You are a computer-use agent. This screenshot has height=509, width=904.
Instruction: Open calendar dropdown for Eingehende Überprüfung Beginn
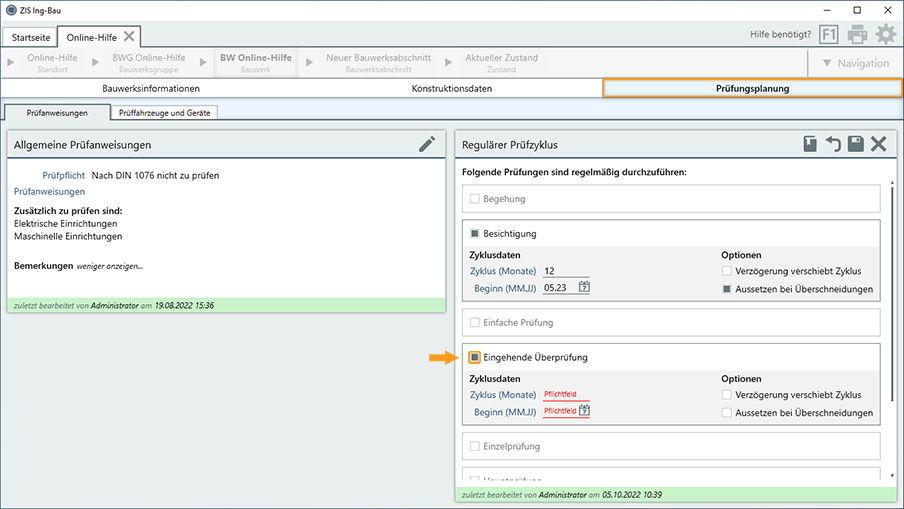[x=584, y=411]
